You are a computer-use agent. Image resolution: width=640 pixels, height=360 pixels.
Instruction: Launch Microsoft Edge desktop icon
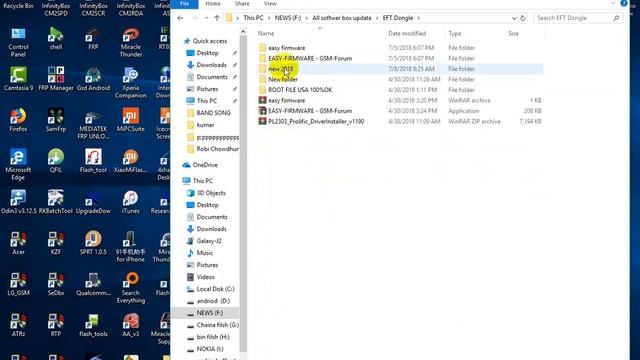coord(18,165)
